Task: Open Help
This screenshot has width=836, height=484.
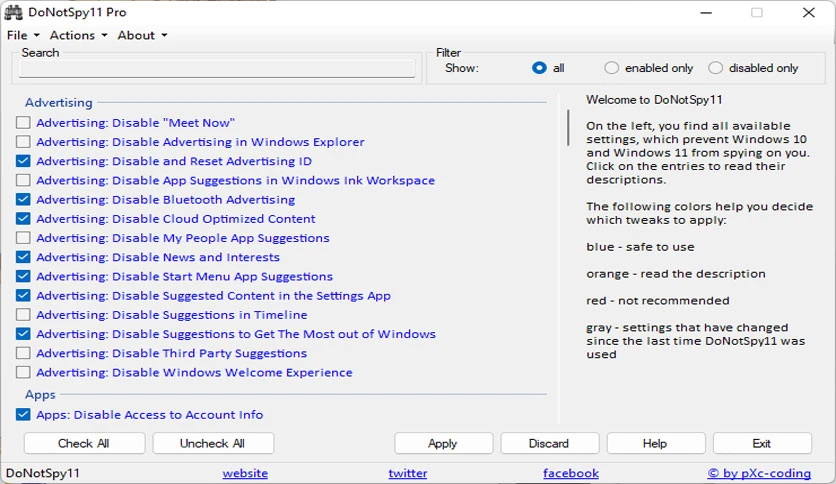Action: pos(656,443)
